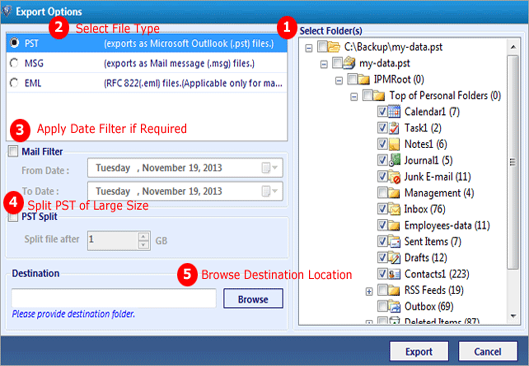Open the From Date calendar dropdown
The height and width of the screenshot is (366, 529).
click(270, 168)
